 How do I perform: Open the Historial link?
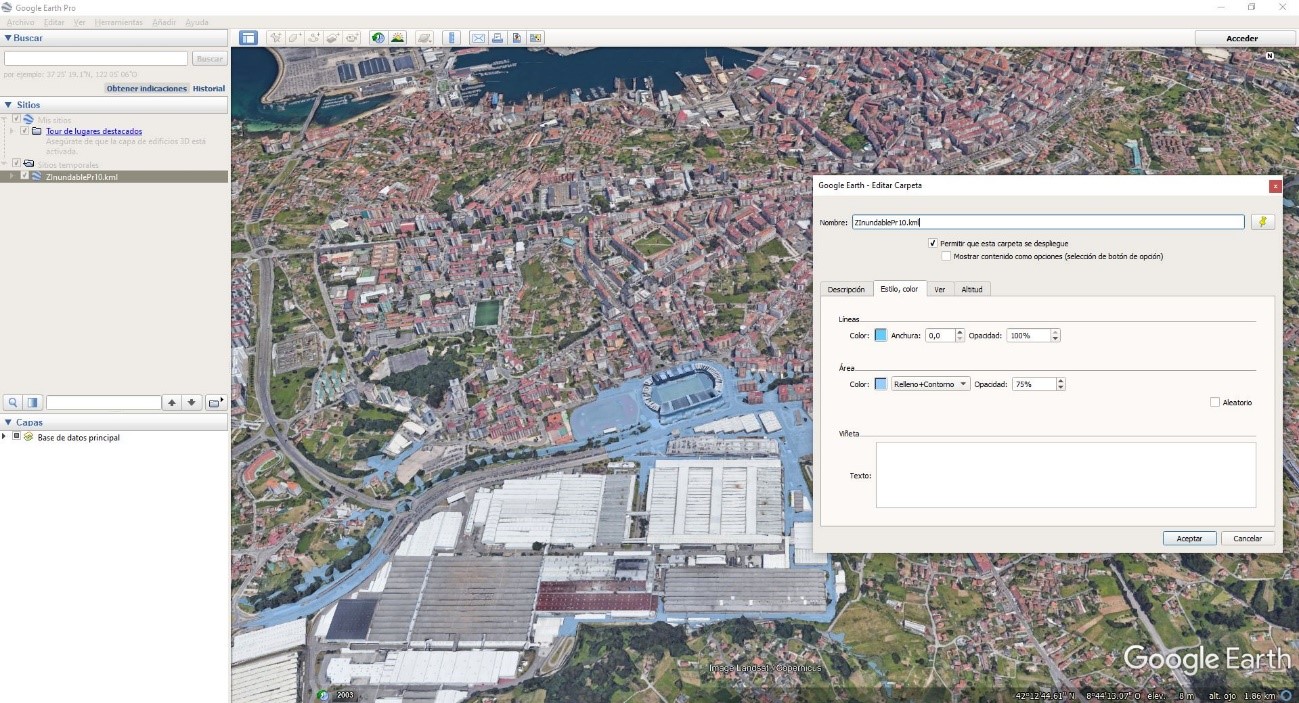(209, 88)
